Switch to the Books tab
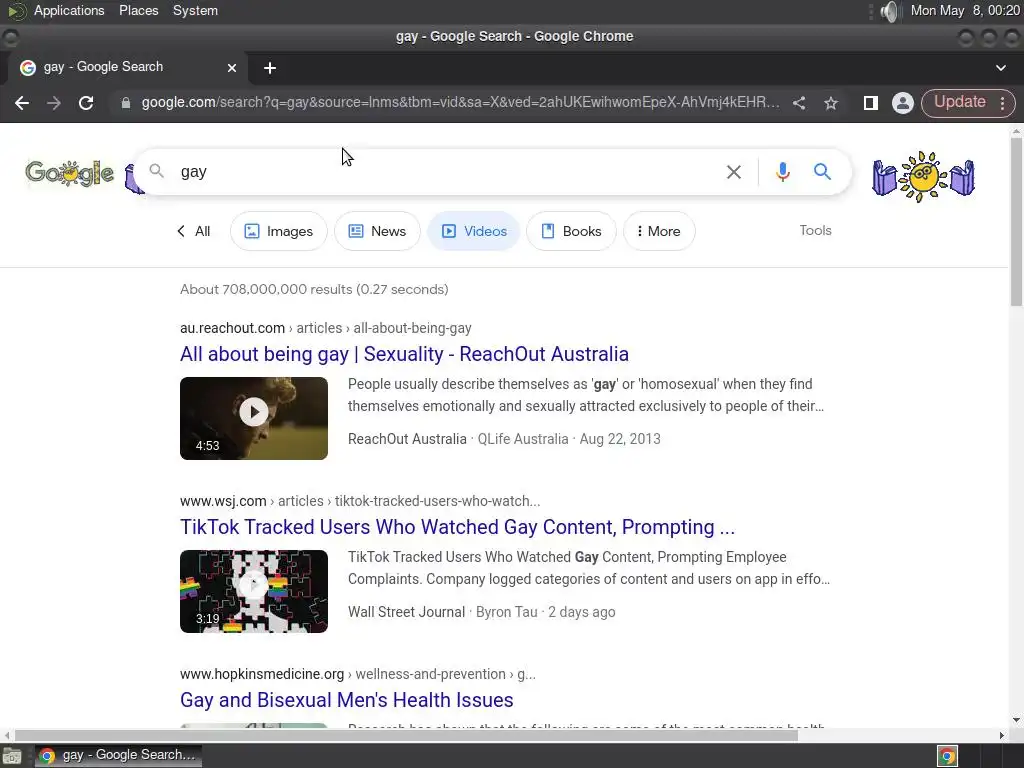Viewport: 1024px width, 768px height. click(571, 231)
